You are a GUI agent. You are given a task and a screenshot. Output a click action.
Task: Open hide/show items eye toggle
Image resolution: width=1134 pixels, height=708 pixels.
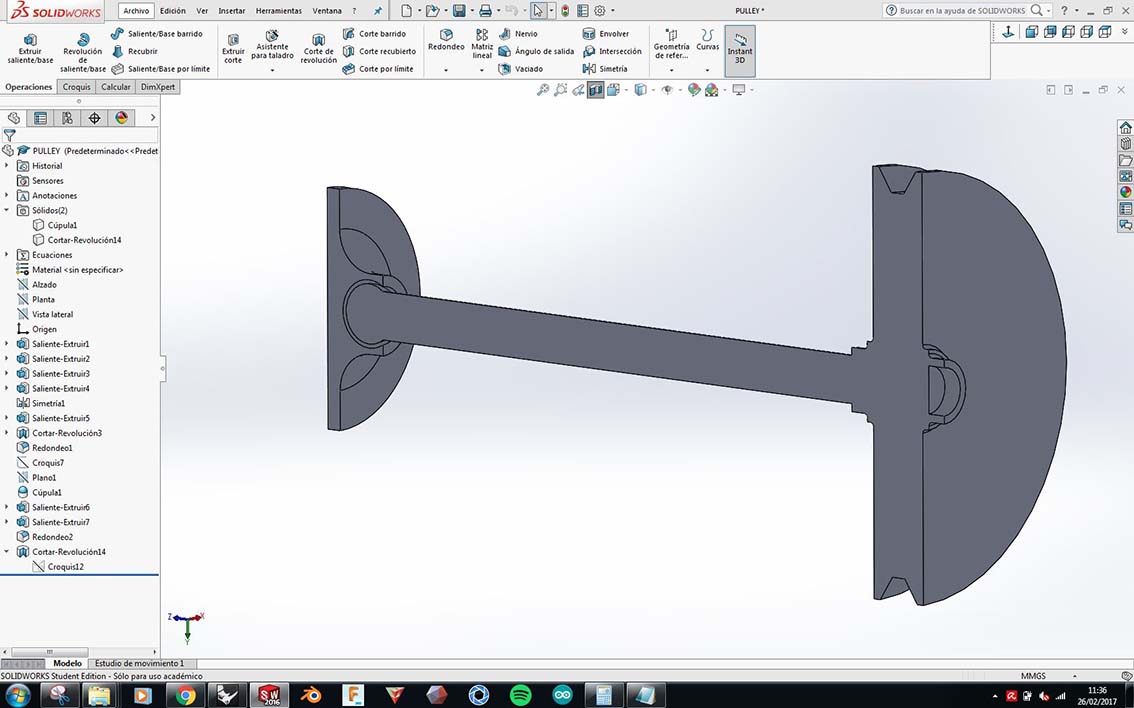tap(667, 90)
